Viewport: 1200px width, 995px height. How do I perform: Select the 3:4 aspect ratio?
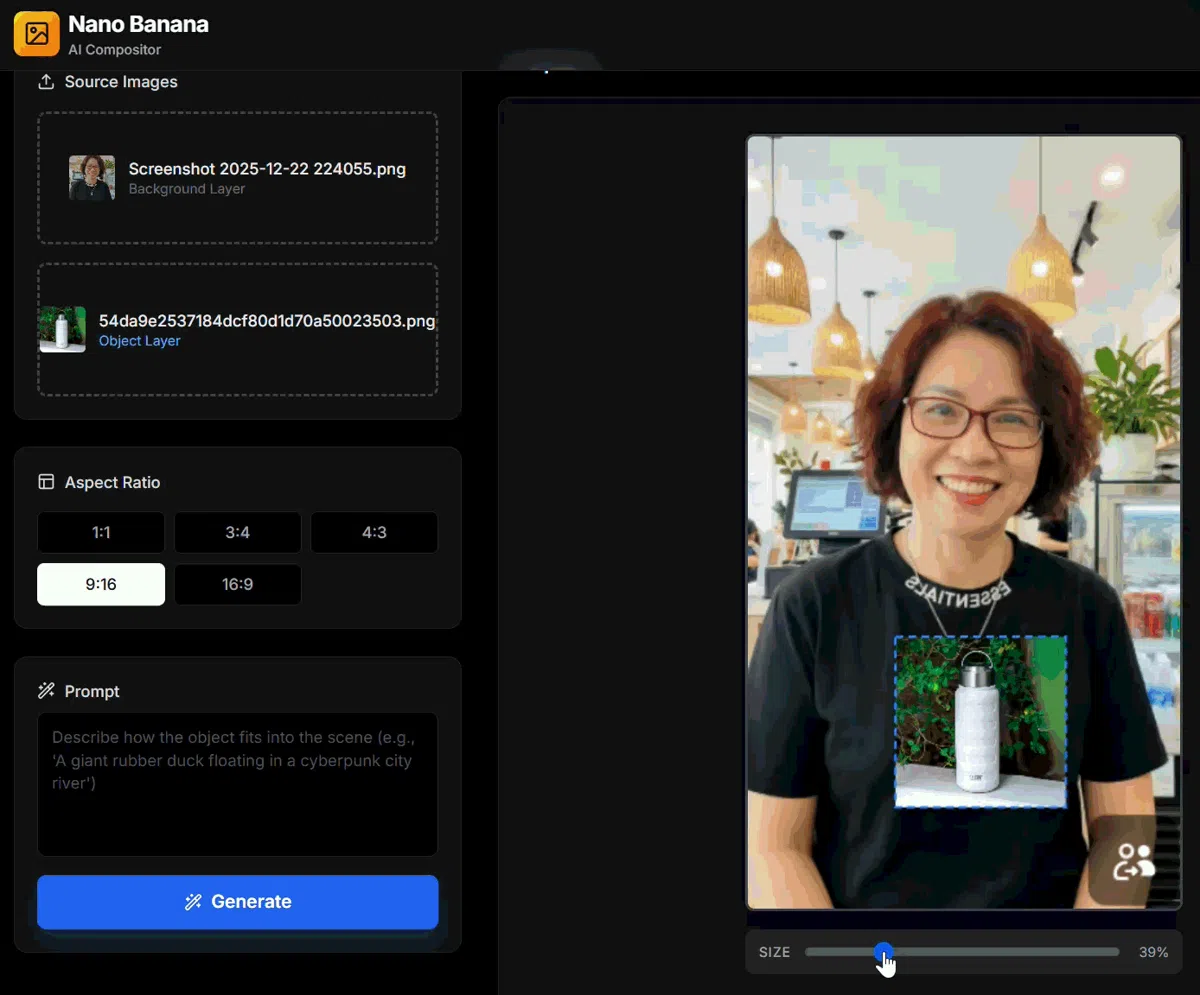(238, 532)
